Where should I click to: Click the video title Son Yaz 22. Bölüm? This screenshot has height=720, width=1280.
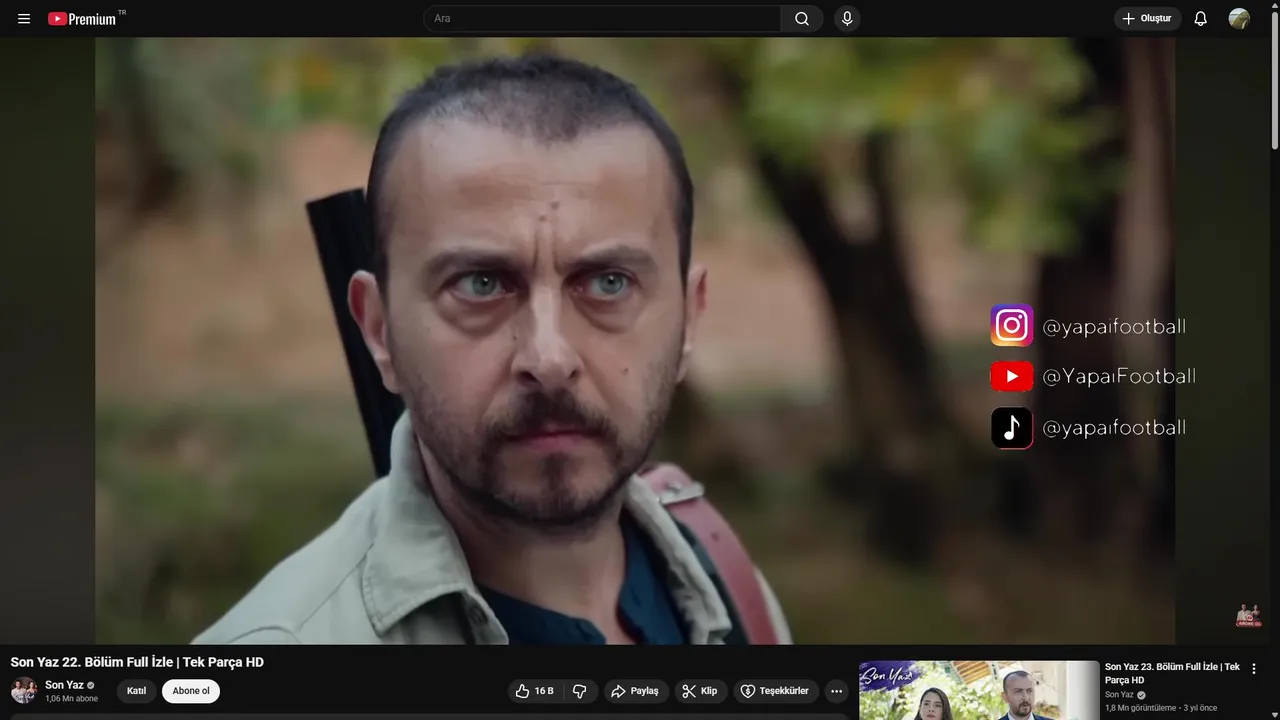tap(137, 662)
